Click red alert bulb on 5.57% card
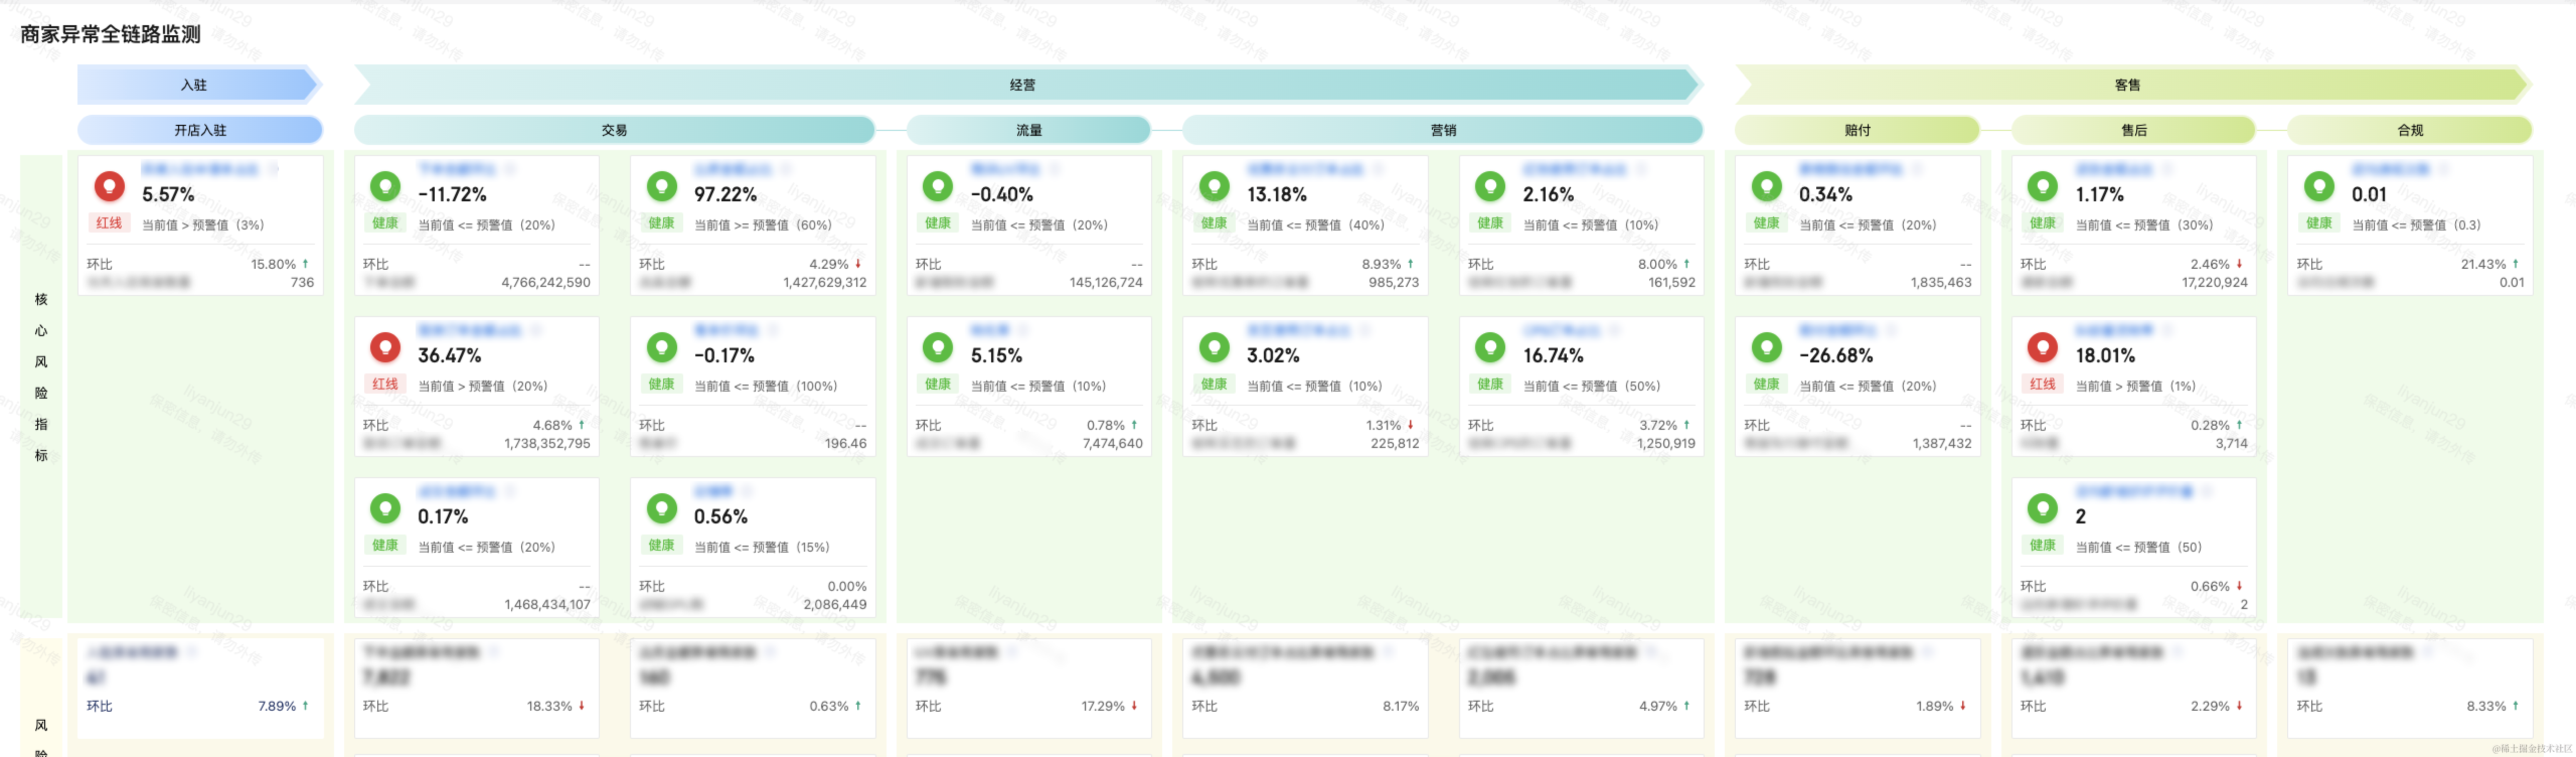2576x757 pixels. (x=109, y=185)
